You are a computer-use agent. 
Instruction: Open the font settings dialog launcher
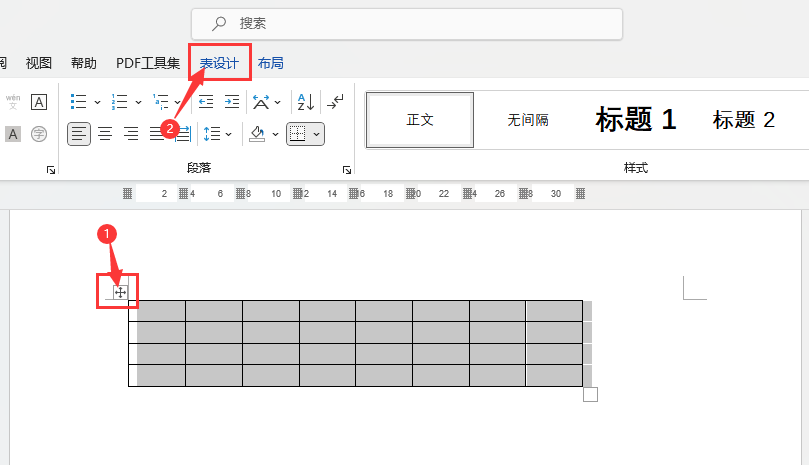click(x=51, y=170)
